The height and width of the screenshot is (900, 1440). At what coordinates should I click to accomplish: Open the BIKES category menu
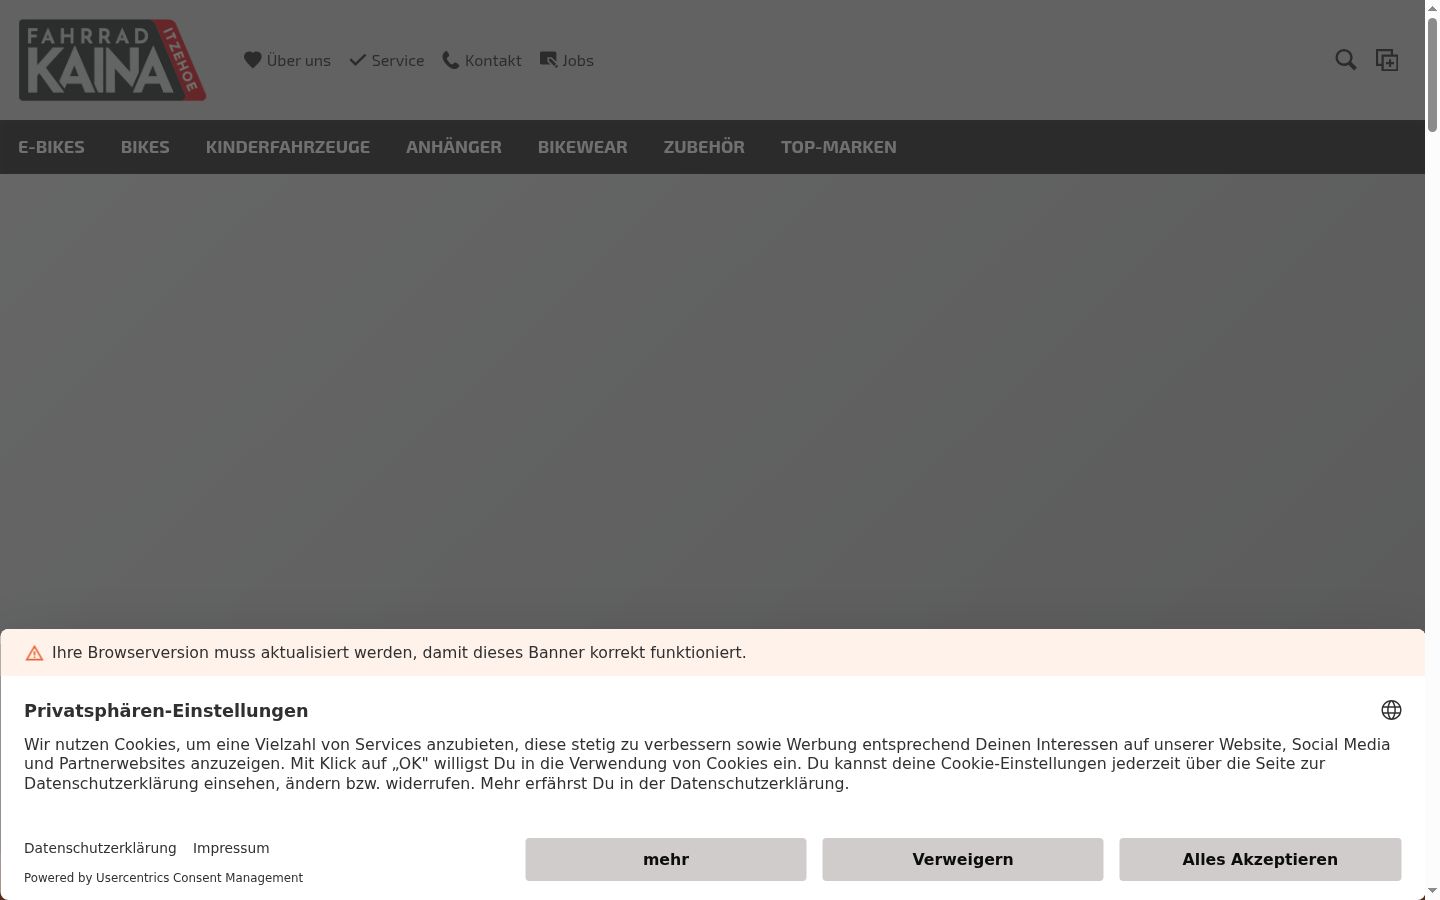(145, 147)
